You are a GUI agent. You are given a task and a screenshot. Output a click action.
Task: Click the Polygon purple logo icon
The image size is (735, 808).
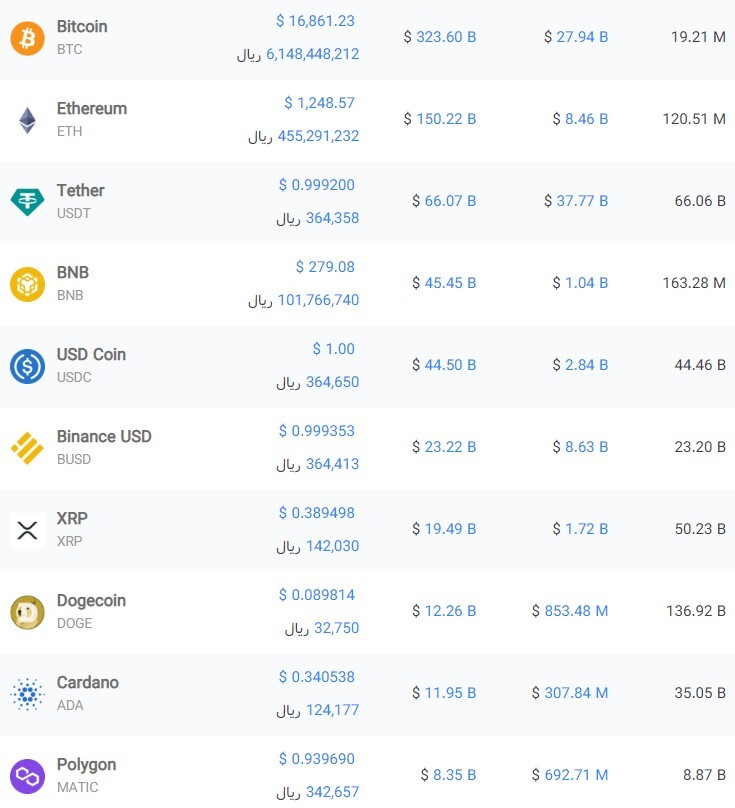27,776
